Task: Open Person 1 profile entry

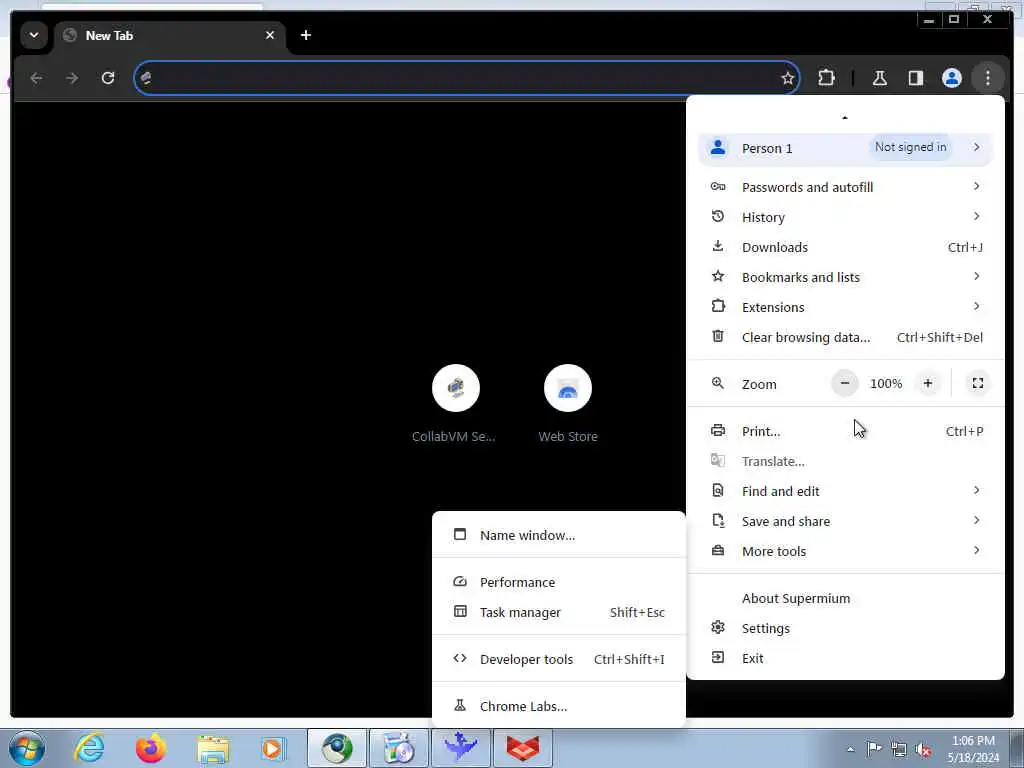Action: click(845, 148)
